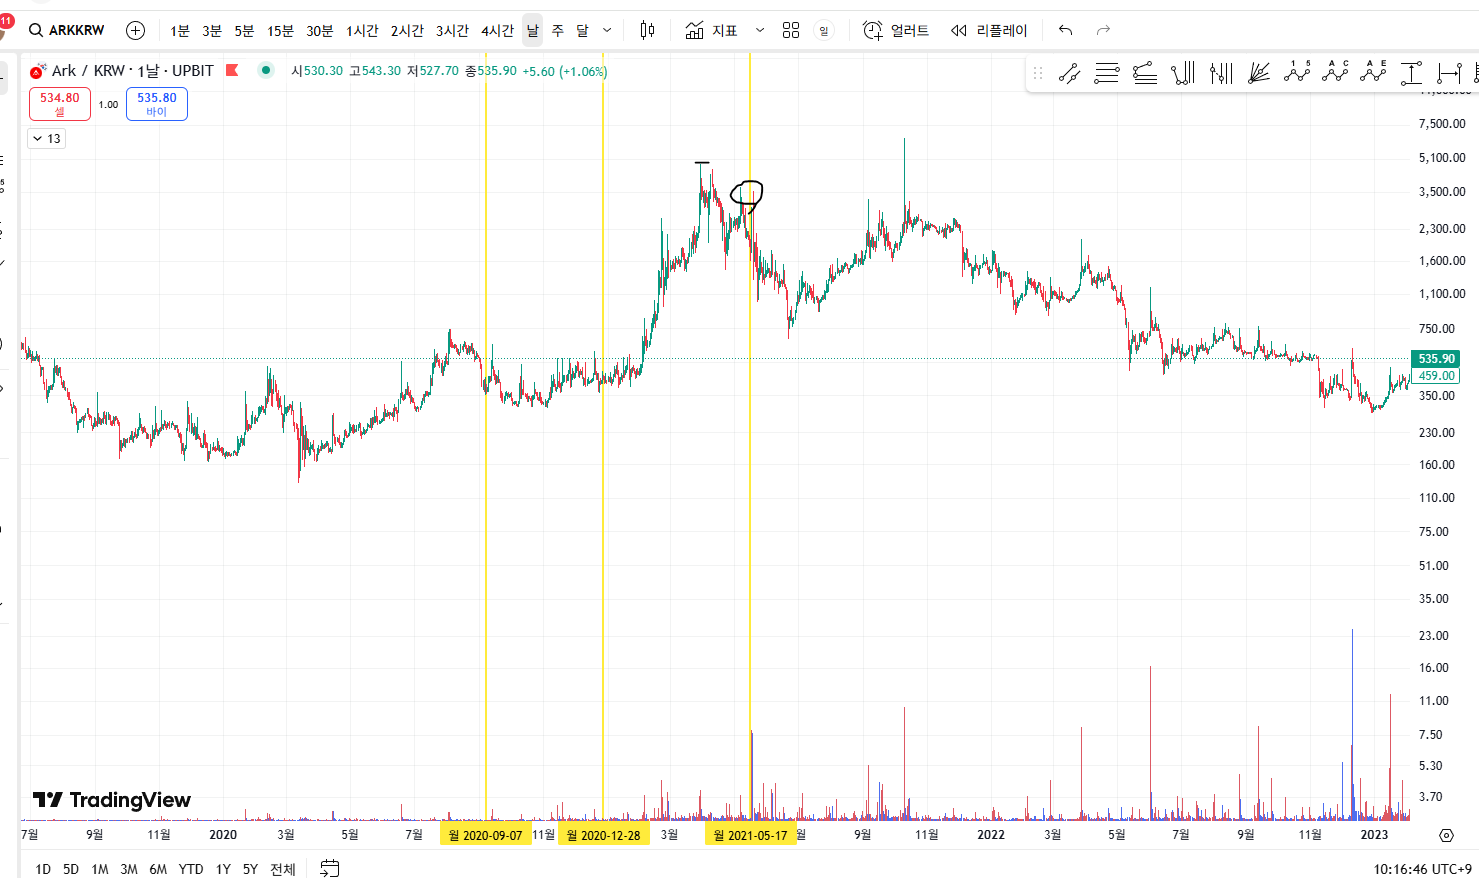
Task: Set the date range to 1M
Action: tap(100, 869)
